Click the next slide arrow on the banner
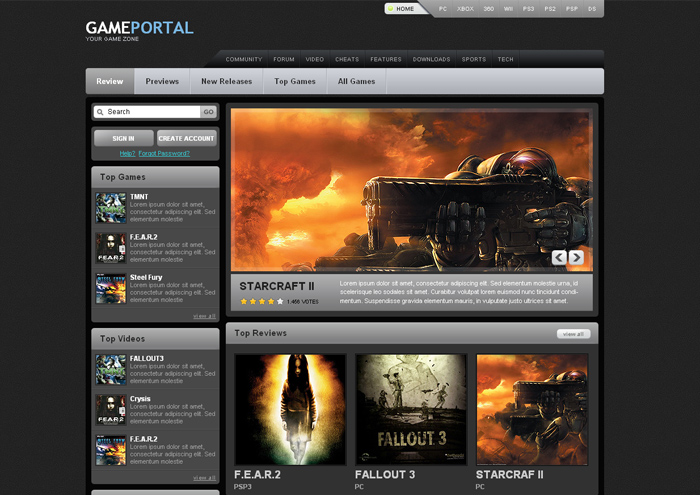The width and height of the screenshot is (700, 495). (x=576, y=258)
